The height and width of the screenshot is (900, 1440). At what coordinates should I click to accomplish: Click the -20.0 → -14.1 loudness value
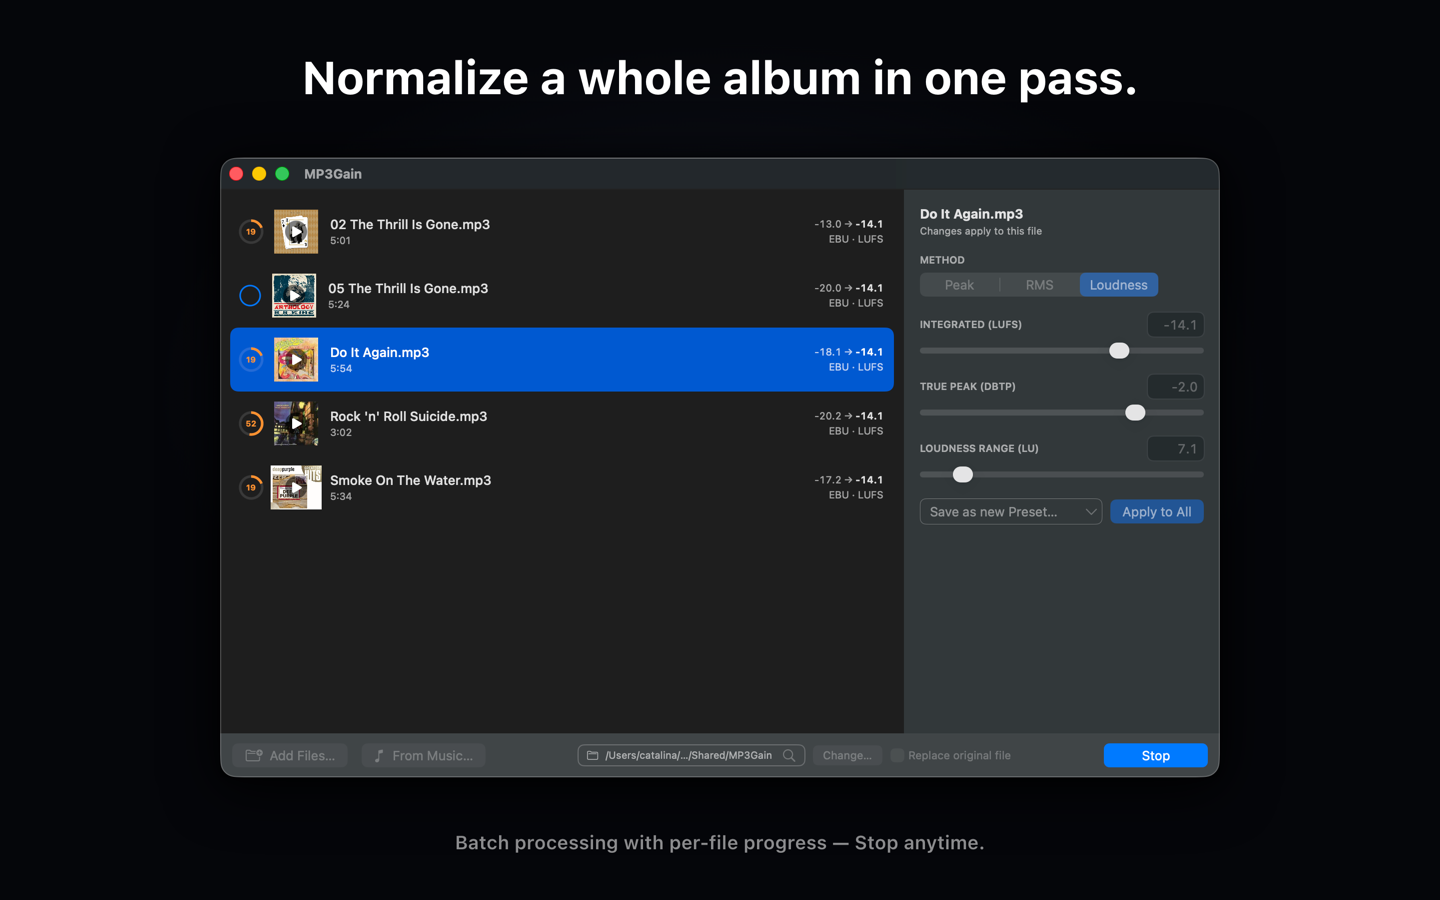pos(849,288)
